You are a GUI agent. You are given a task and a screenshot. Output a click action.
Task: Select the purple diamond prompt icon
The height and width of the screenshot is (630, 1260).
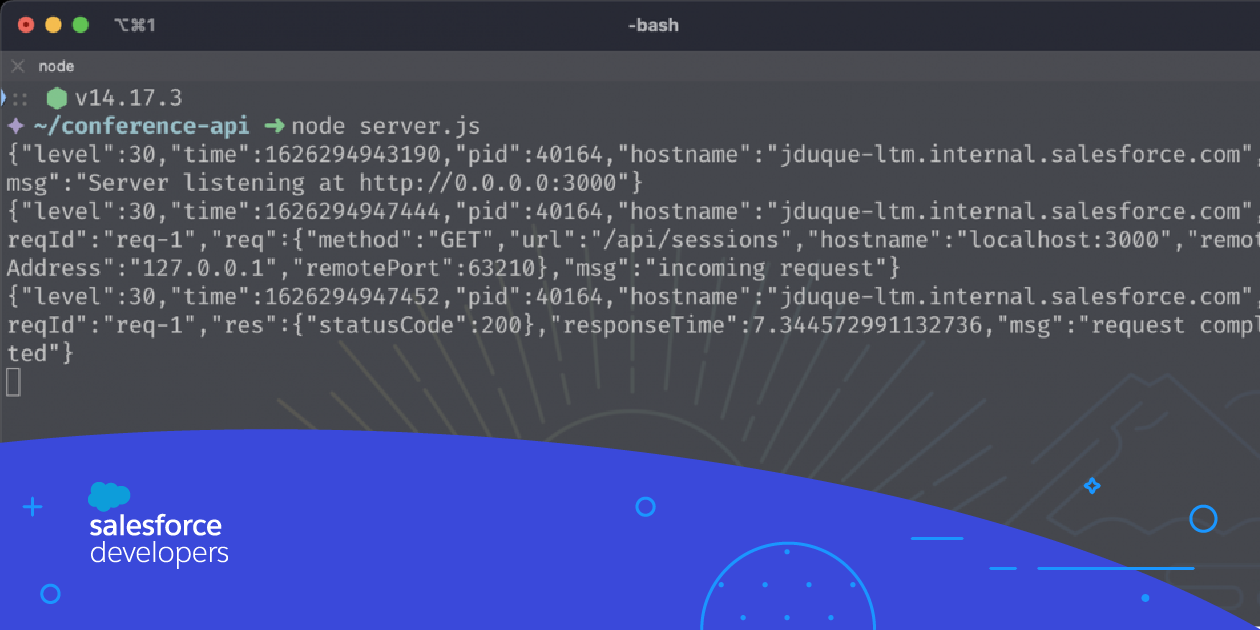(x=14, y=125)
